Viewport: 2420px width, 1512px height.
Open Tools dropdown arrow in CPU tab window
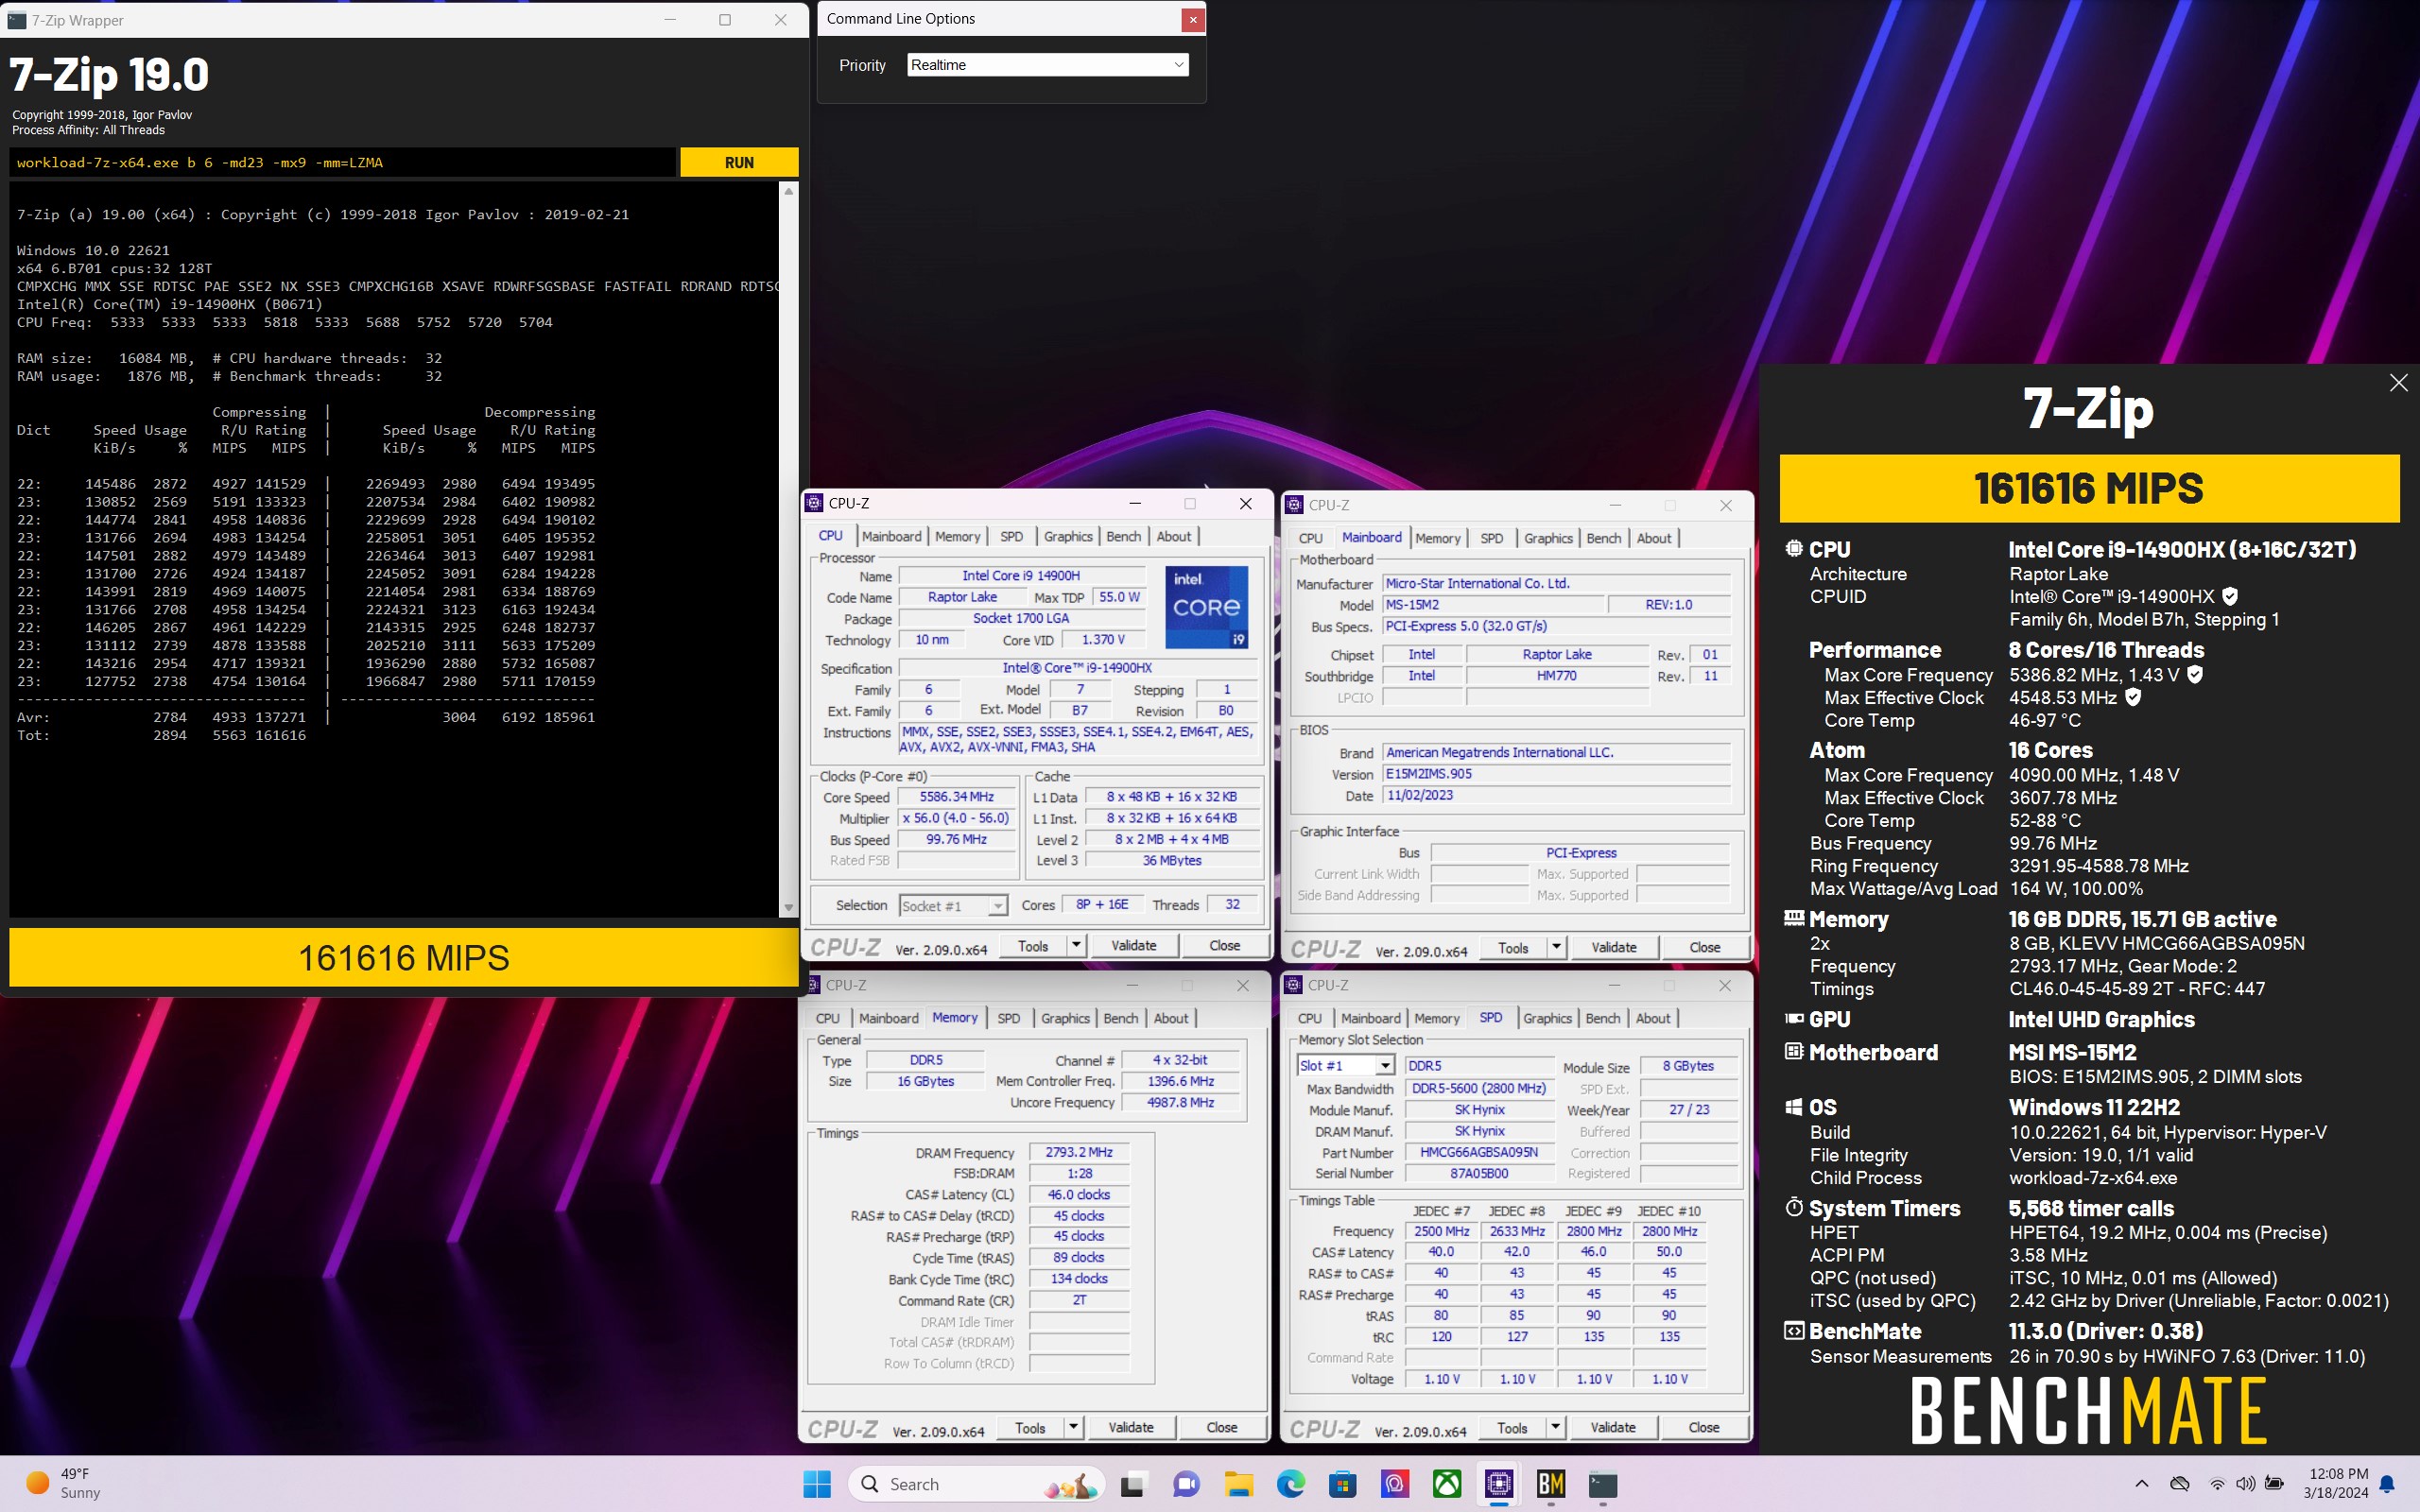click(x=1076, y=945)
